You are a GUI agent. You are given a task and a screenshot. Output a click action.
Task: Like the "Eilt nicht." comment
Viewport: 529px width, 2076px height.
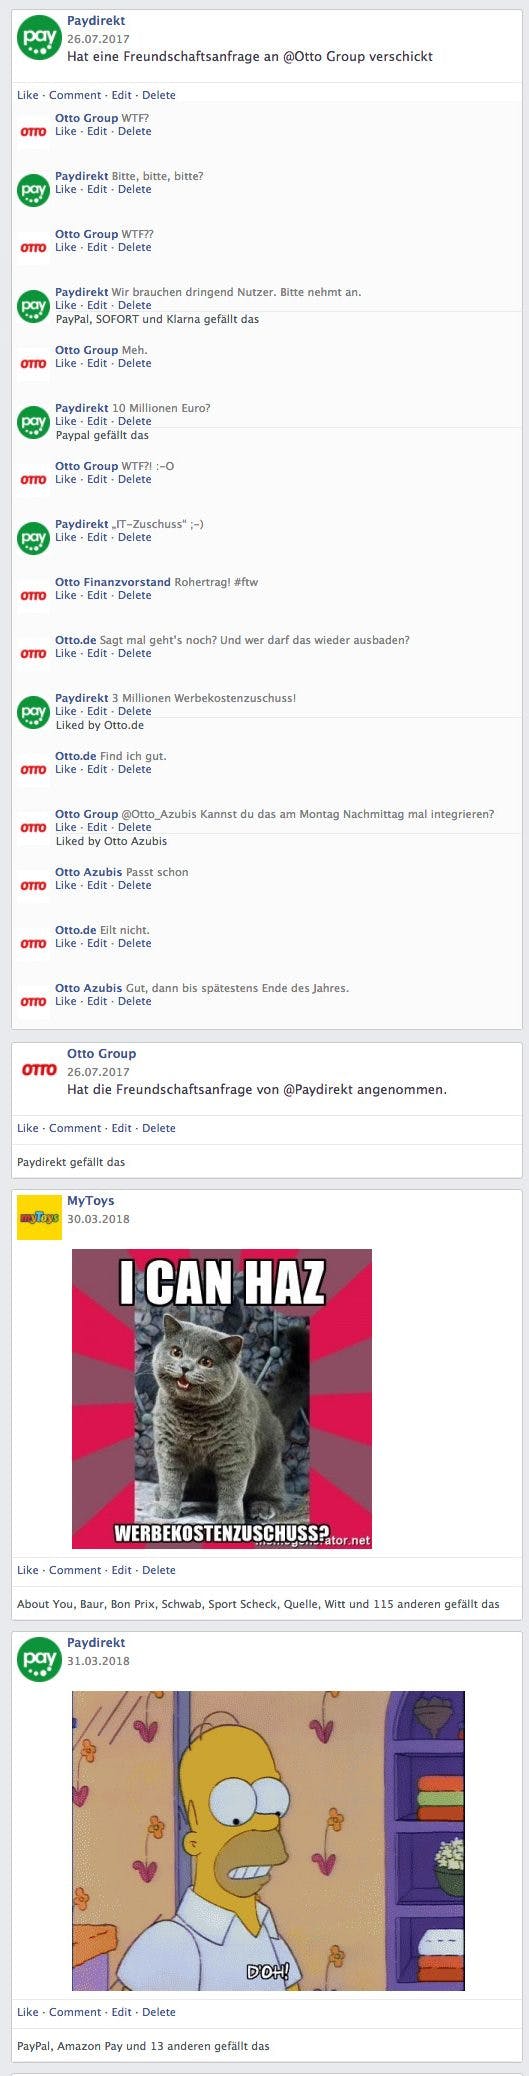(x=65, y=943)
